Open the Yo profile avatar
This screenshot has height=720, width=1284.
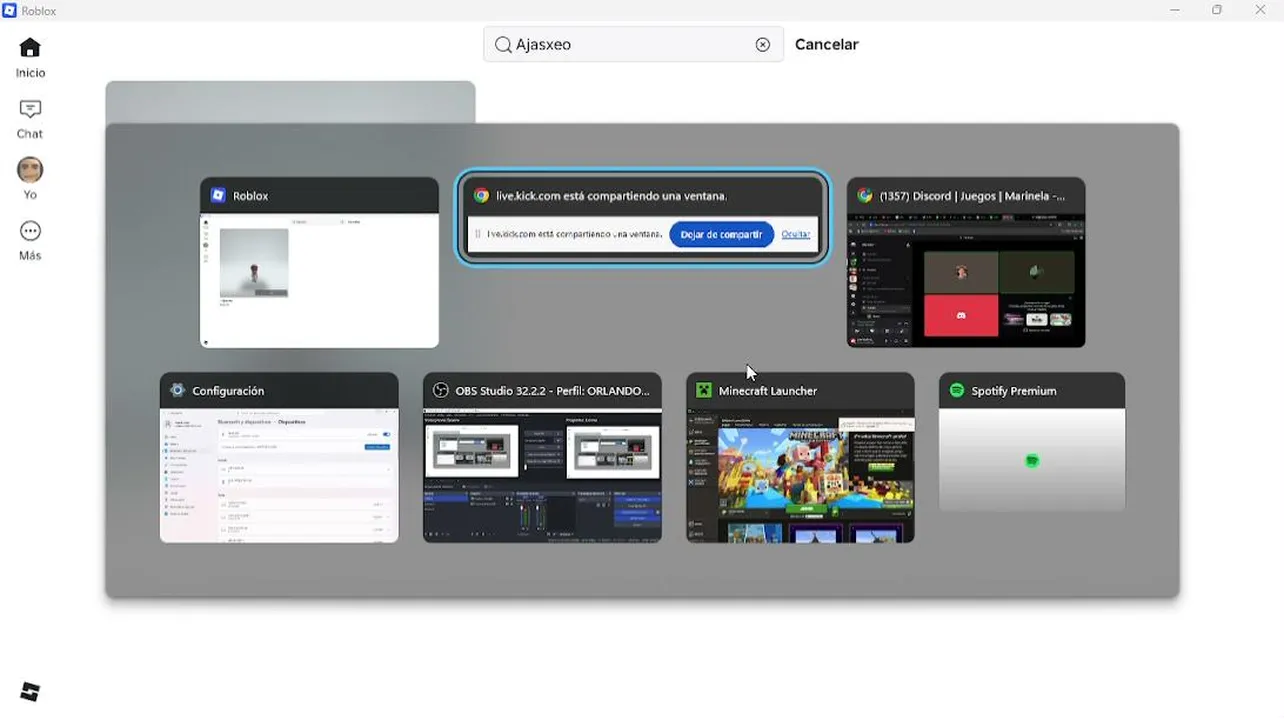(x=30, y=178)
